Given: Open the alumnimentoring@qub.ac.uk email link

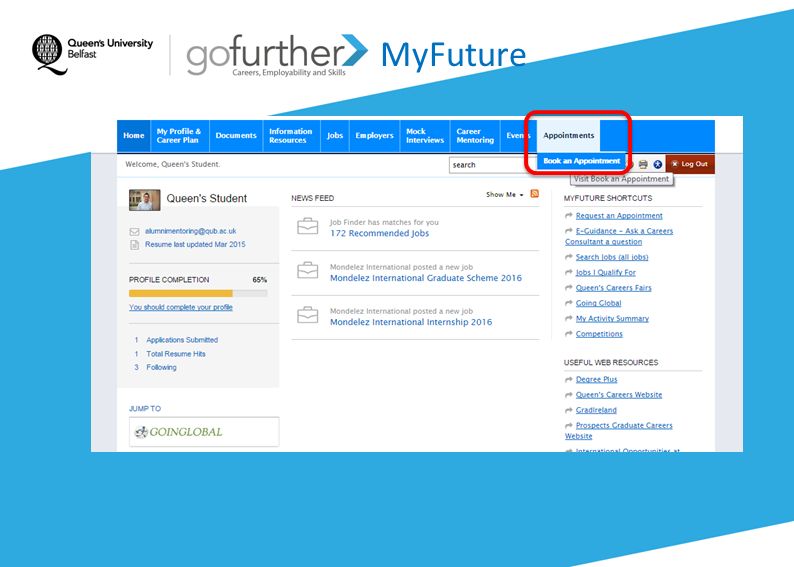Looking at the screenshot, I should click(x=190, y=231).
